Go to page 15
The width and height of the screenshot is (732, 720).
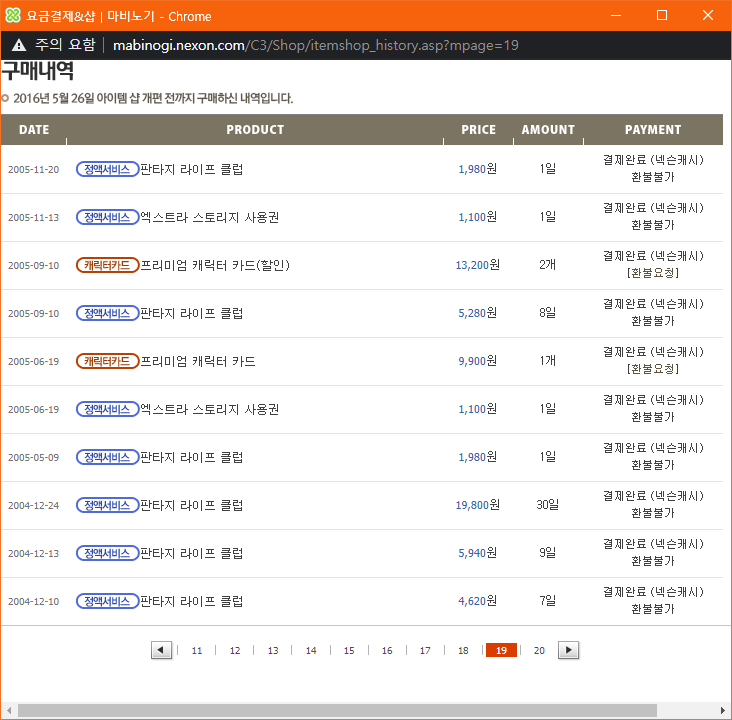[349, 650]
